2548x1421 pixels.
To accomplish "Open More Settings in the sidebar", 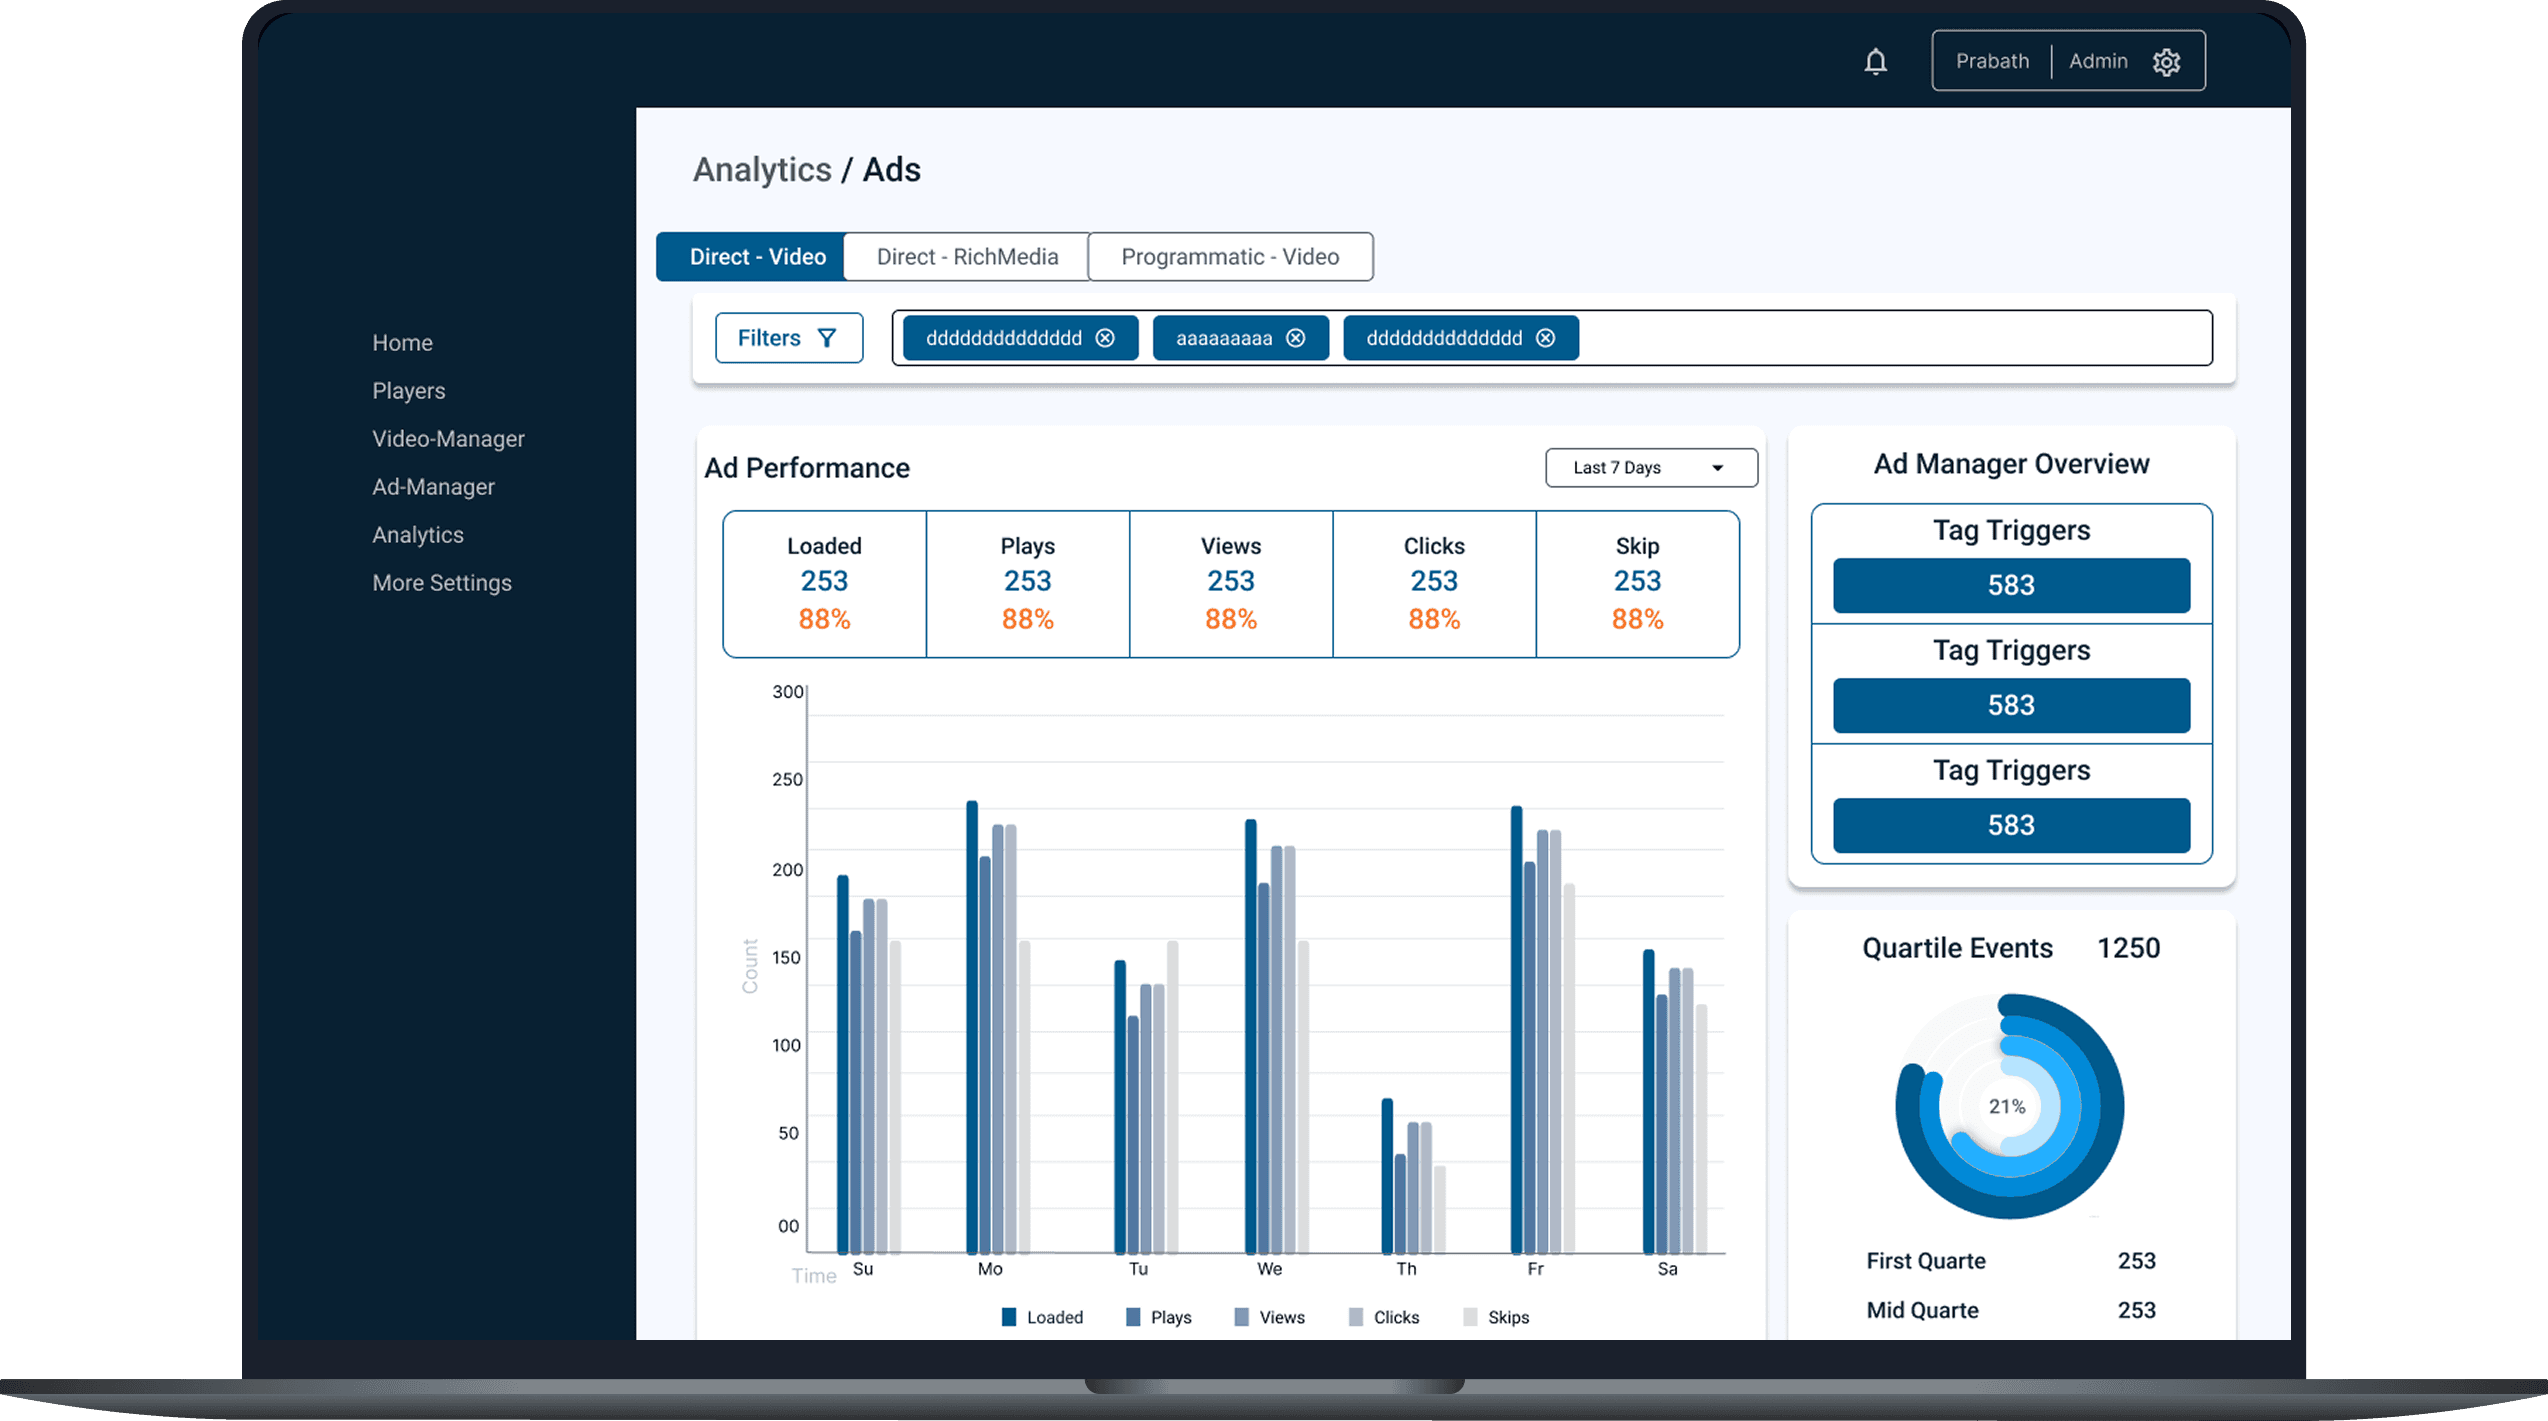I will tap(441, 583).
